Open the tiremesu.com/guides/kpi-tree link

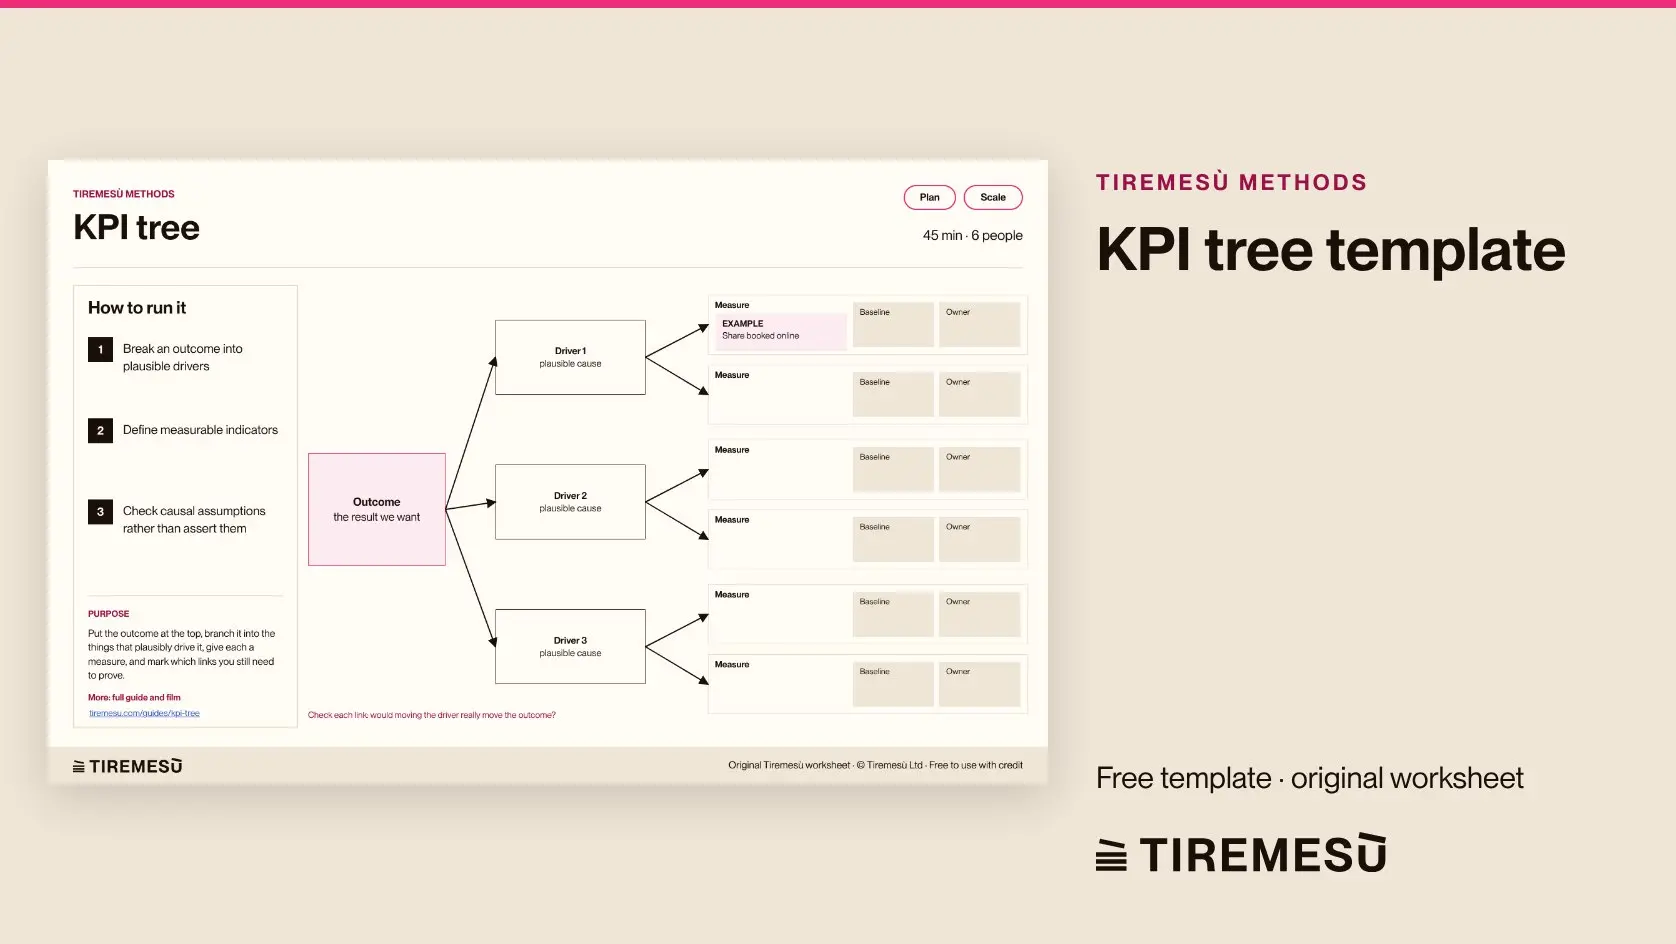point(144,713)
